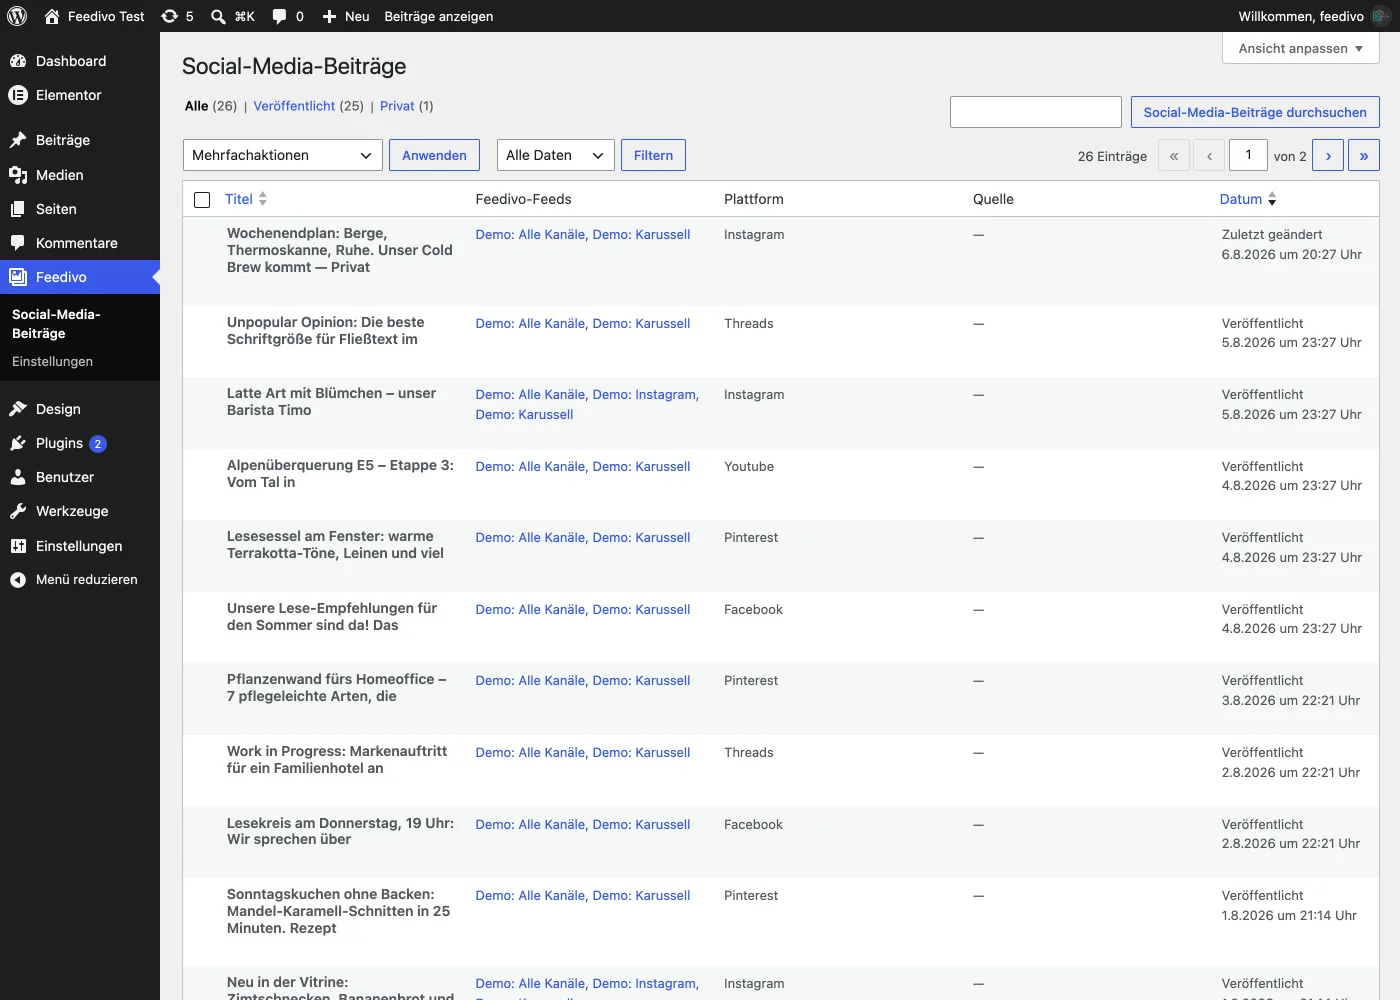Open the Einstellungen submenu under Feedivo
Viewport: 1400px width, 1000px height.
(52, 361)
